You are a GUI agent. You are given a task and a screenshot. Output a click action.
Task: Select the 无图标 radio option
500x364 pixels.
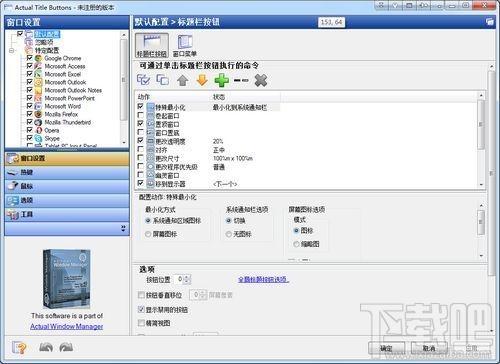229,234
